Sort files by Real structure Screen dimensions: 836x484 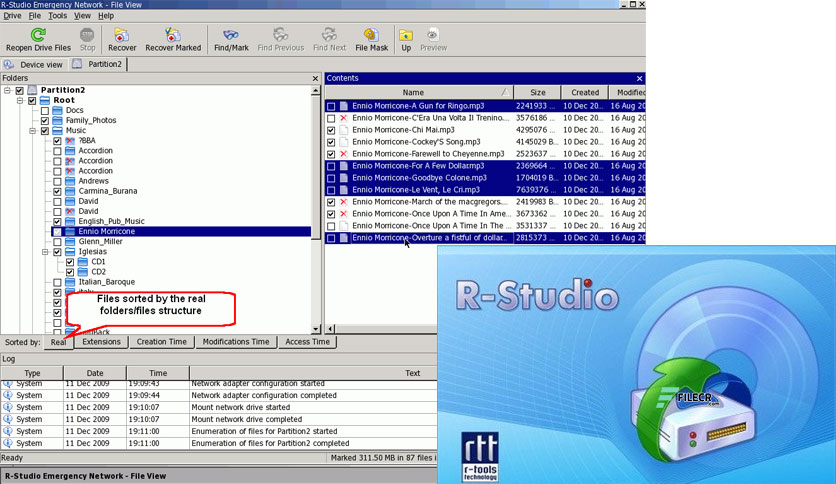[58, 342]
